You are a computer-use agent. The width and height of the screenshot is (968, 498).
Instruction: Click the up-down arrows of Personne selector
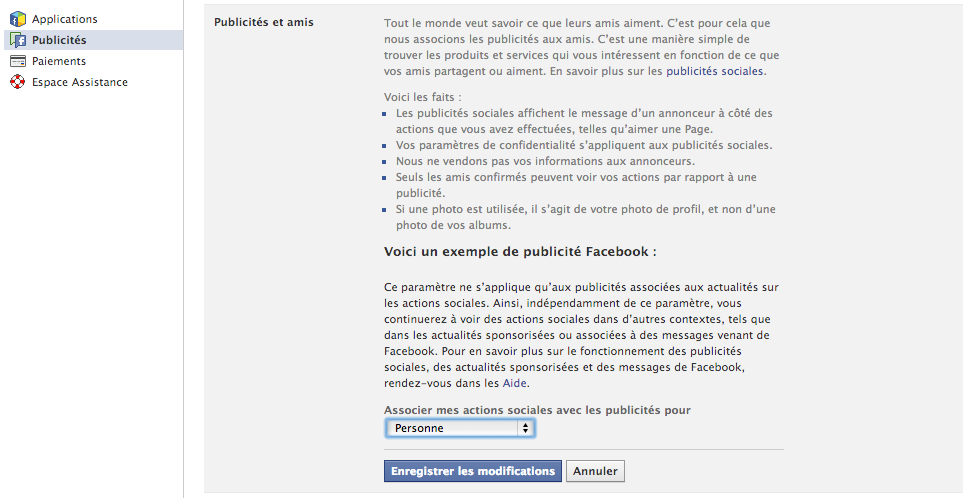pos(525,428)
